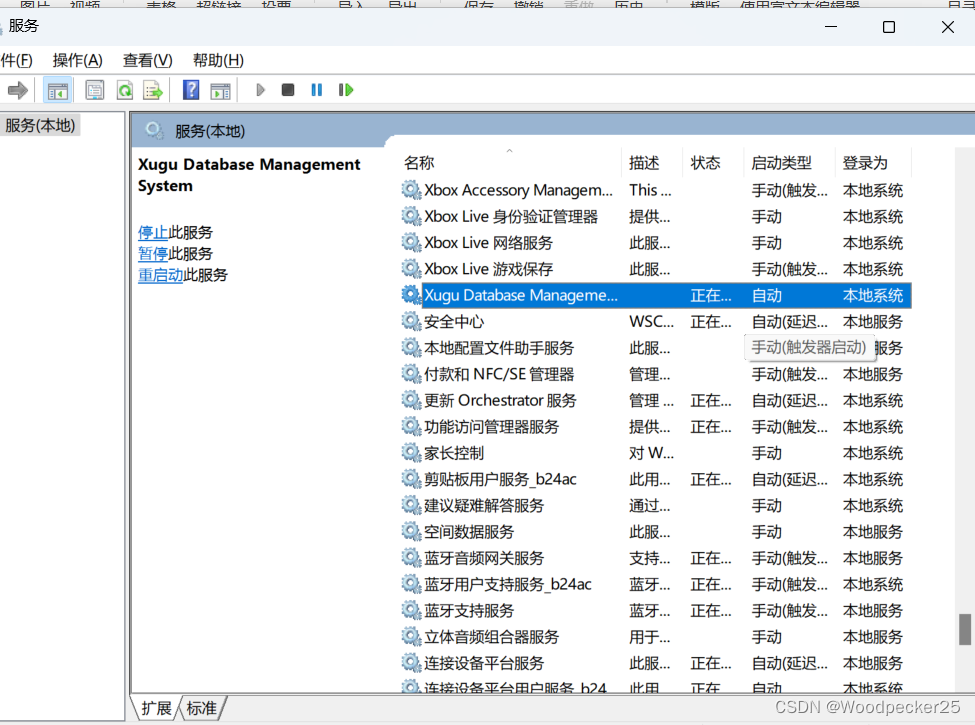Select the Xbox Live 网络服务 row
The width and height of the screenshot is (975, 725).
coord(656,242)
